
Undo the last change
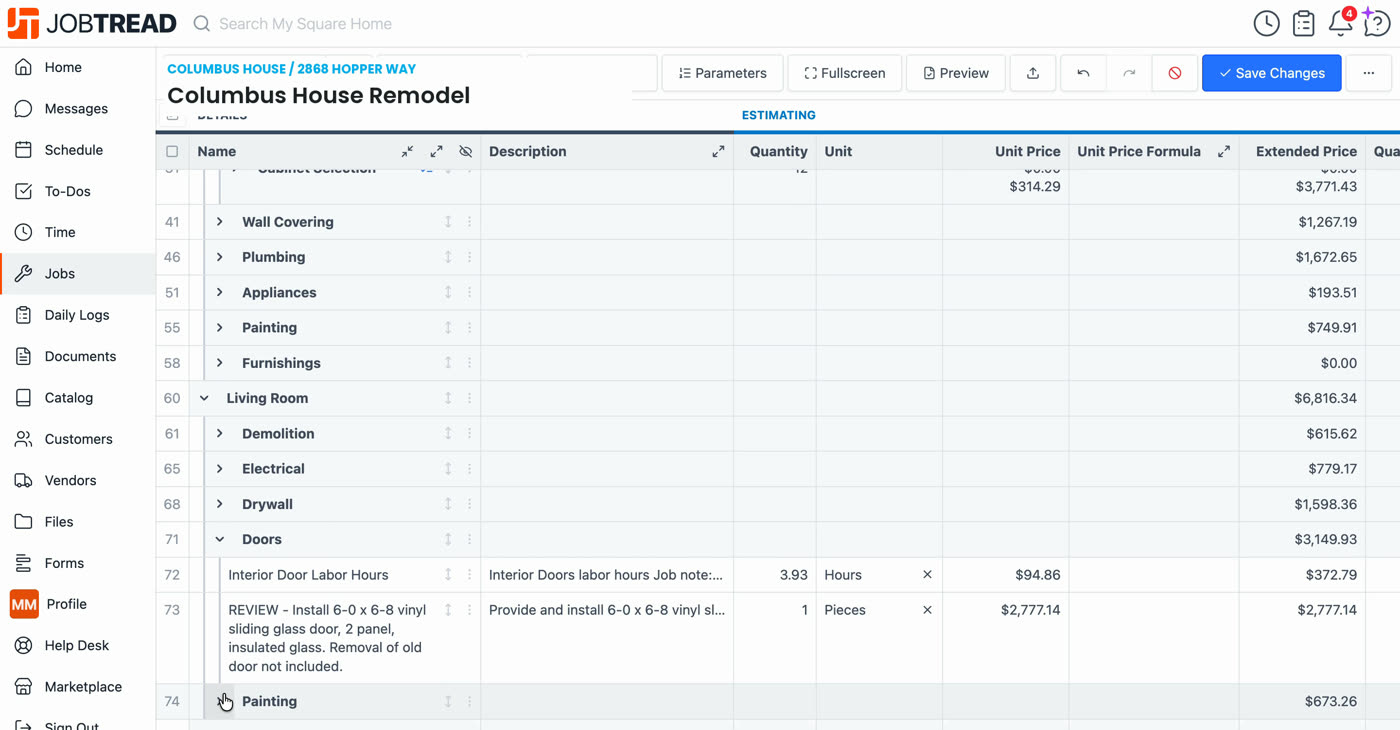(x=1083, y=73)
